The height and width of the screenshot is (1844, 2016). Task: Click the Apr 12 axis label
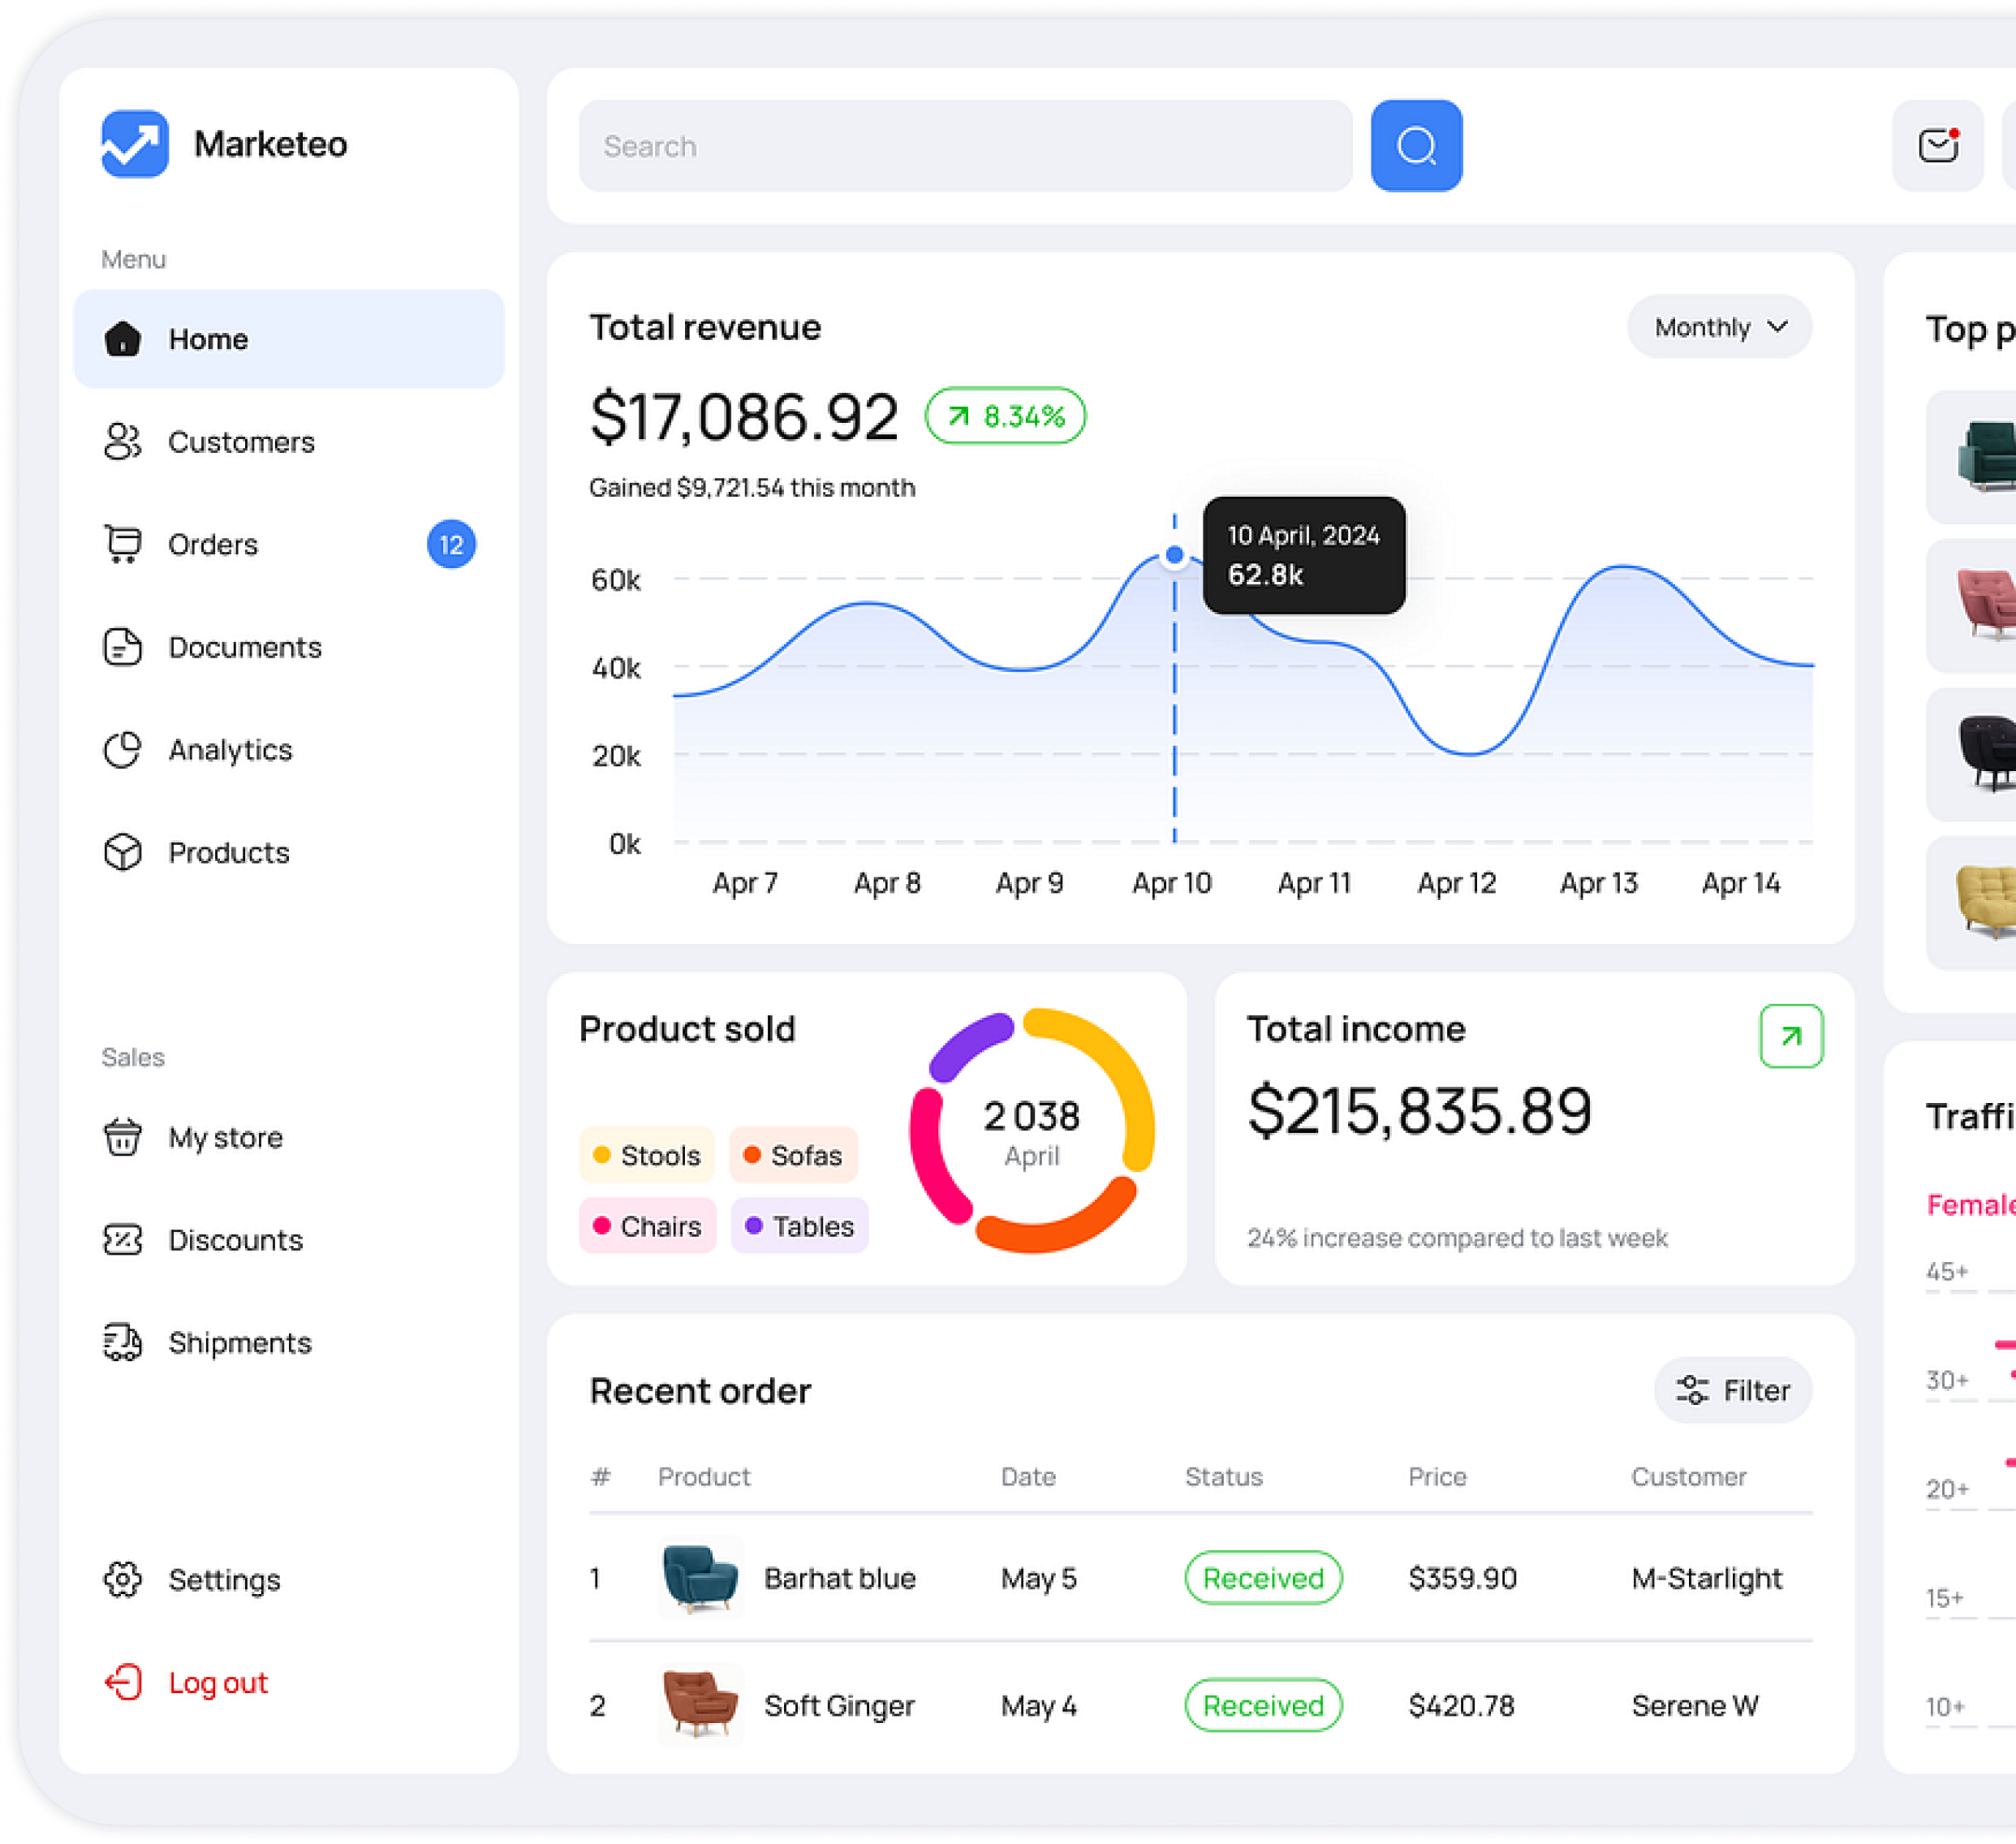click(1456, 883)
